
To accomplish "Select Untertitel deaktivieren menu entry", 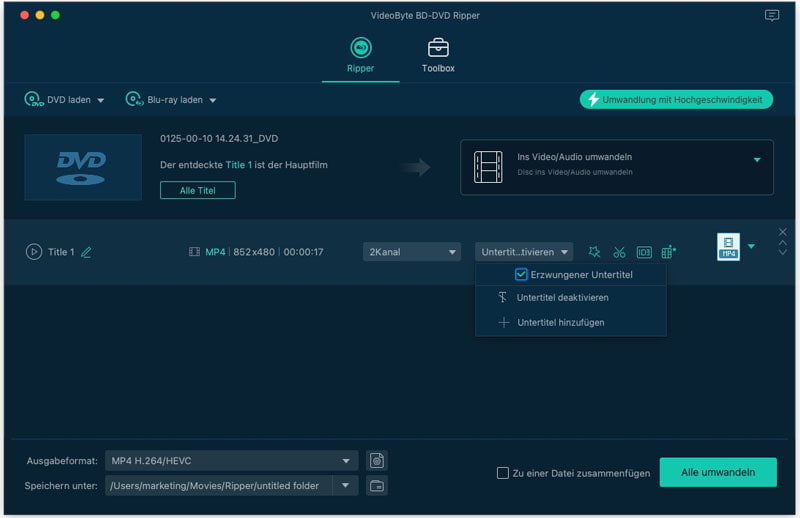I will [x=571, y=298].
